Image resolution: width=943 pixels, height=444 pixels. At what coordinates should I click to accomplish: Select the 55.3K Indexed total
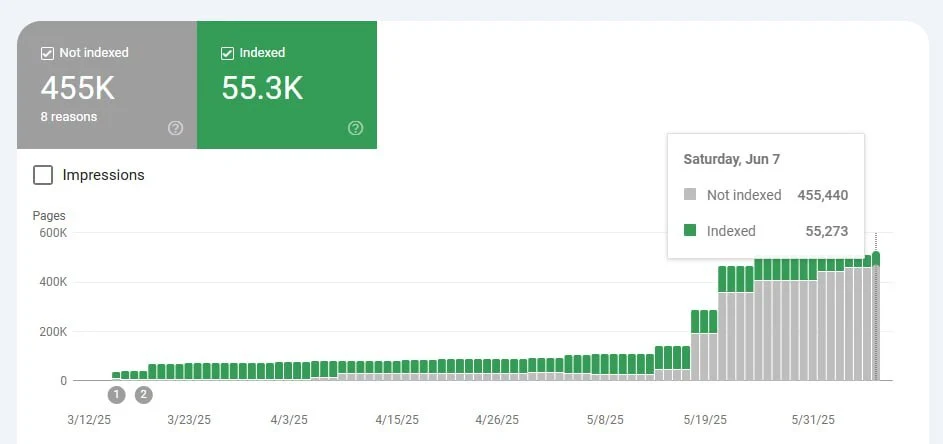click(262, 88)
